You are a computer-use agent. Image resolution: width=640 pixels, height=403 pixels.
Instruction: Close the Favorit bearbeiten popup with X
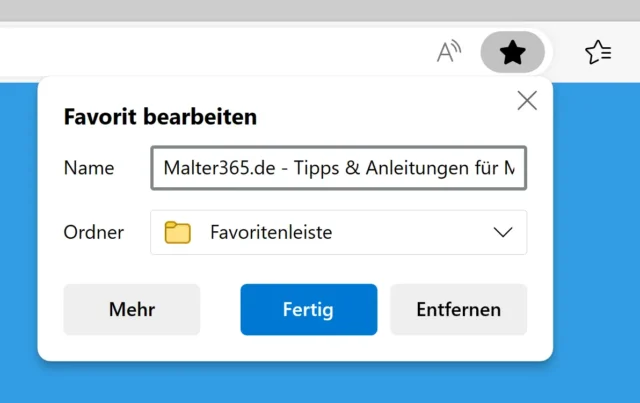(526, 100)
